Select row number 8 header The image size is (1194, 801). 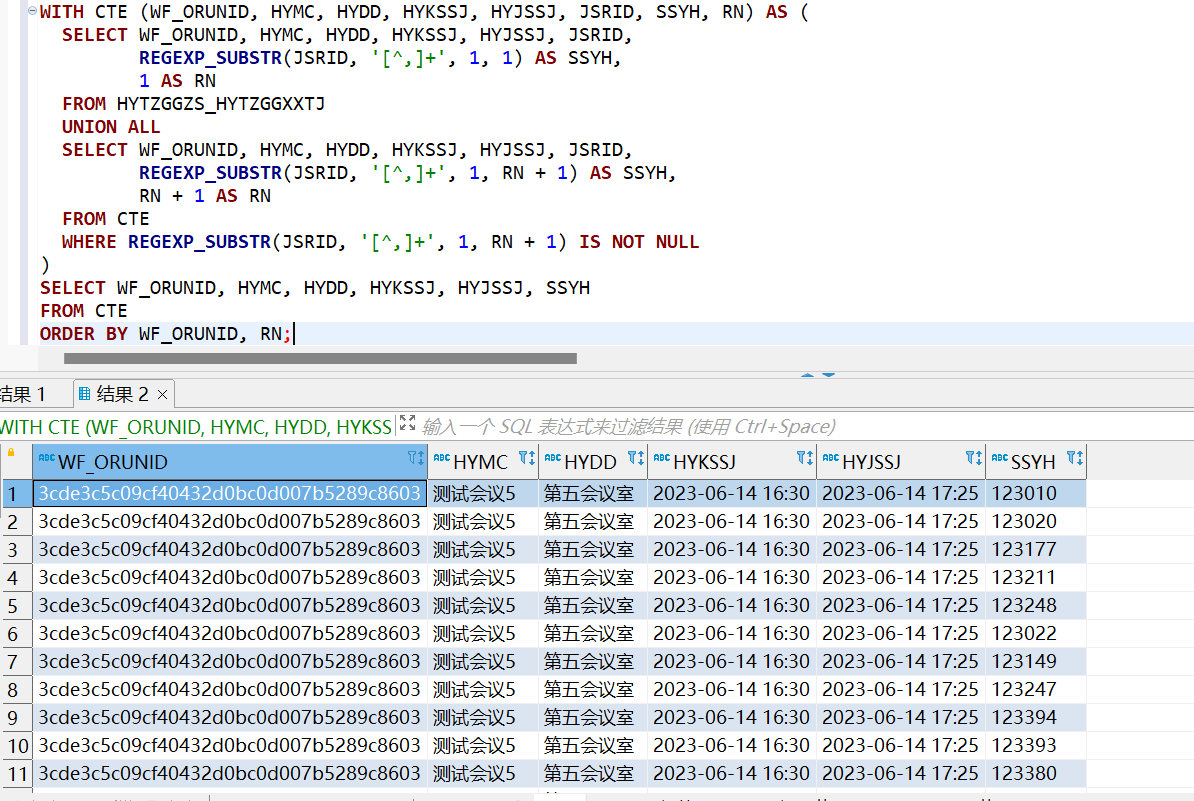[x=16, y=690]
